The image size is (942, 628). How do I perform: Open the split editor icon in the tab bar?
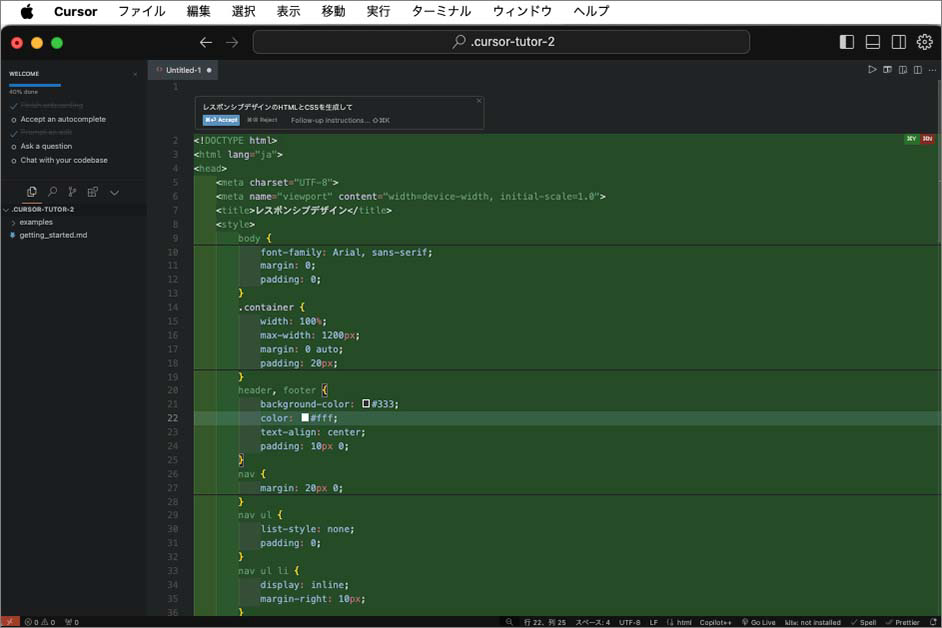pos(916,70)
